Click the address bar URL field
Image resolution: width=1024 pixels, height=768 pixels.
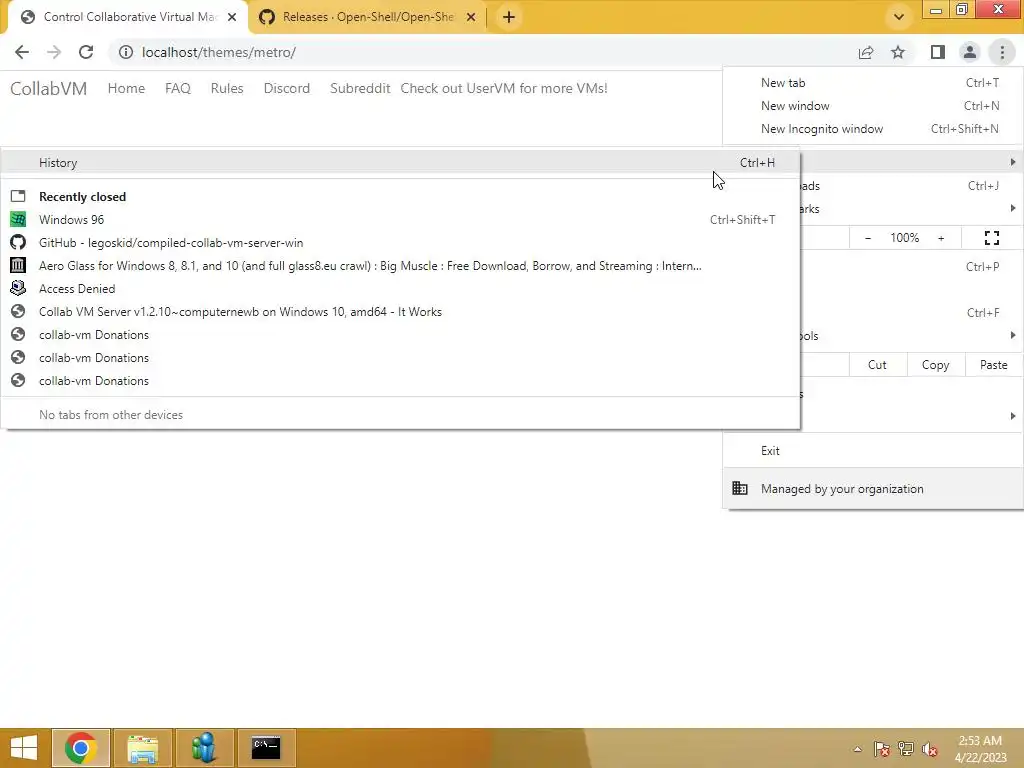pyautogui.click(x=483, y=52)
